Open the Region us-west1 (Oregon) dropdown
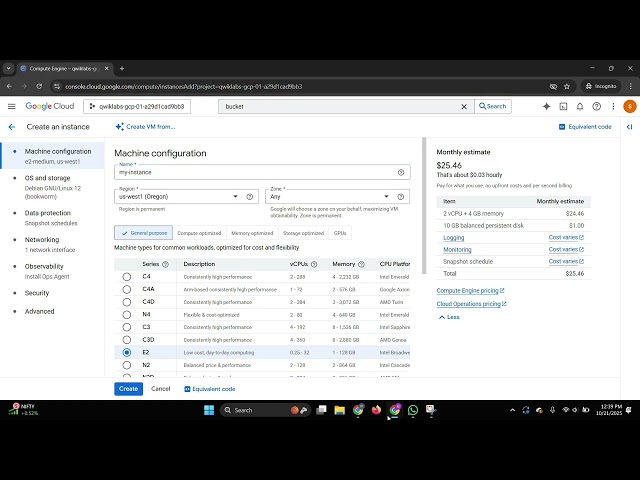The width and height of the screenshot is (640, 480). click(x=186, y=197)
